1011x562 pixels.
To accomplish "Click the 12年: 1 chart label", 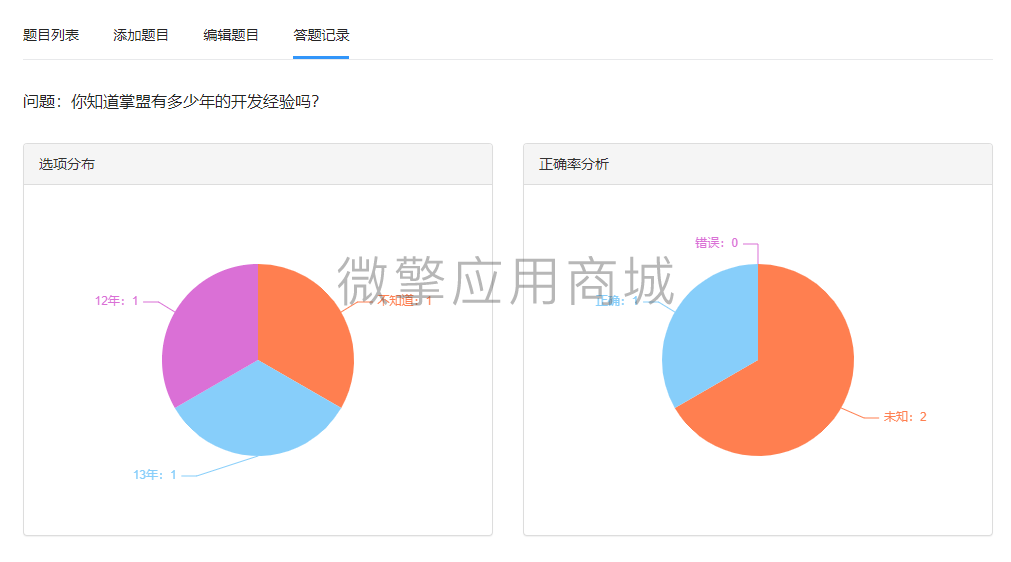I will (x=117, y=301).
